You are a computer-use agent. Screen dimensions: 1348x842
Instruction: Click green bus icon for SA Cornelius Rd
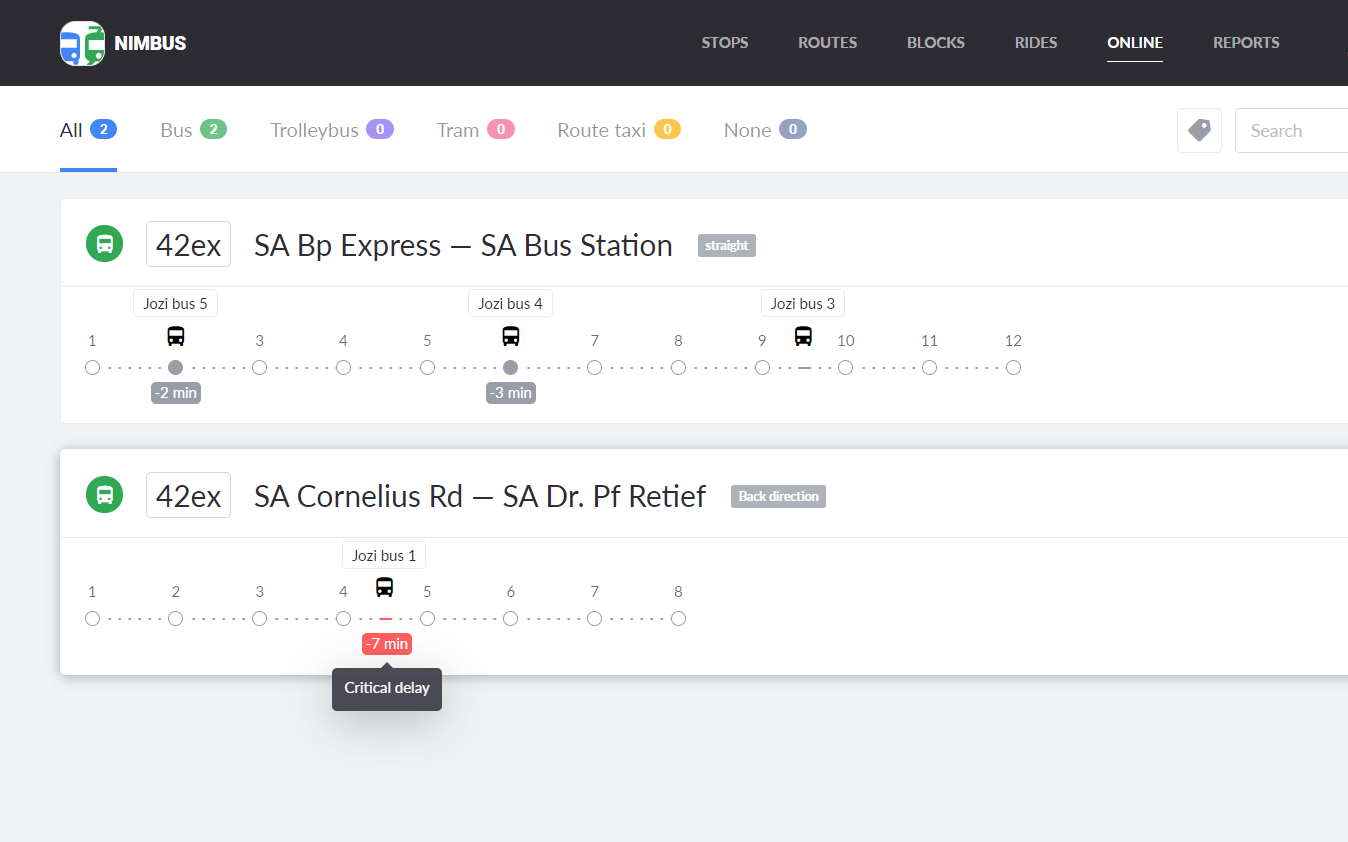pyautogui.click(x=104, y=495)
